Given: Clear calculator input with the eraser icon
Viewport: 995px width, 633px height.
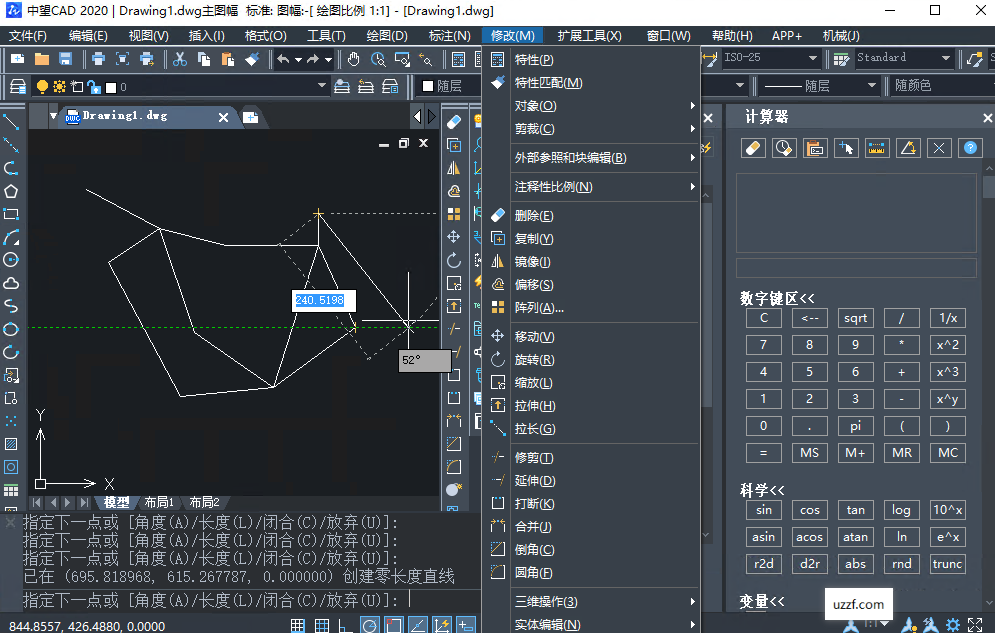Looking at the screenshot, I should coord(753,147).
